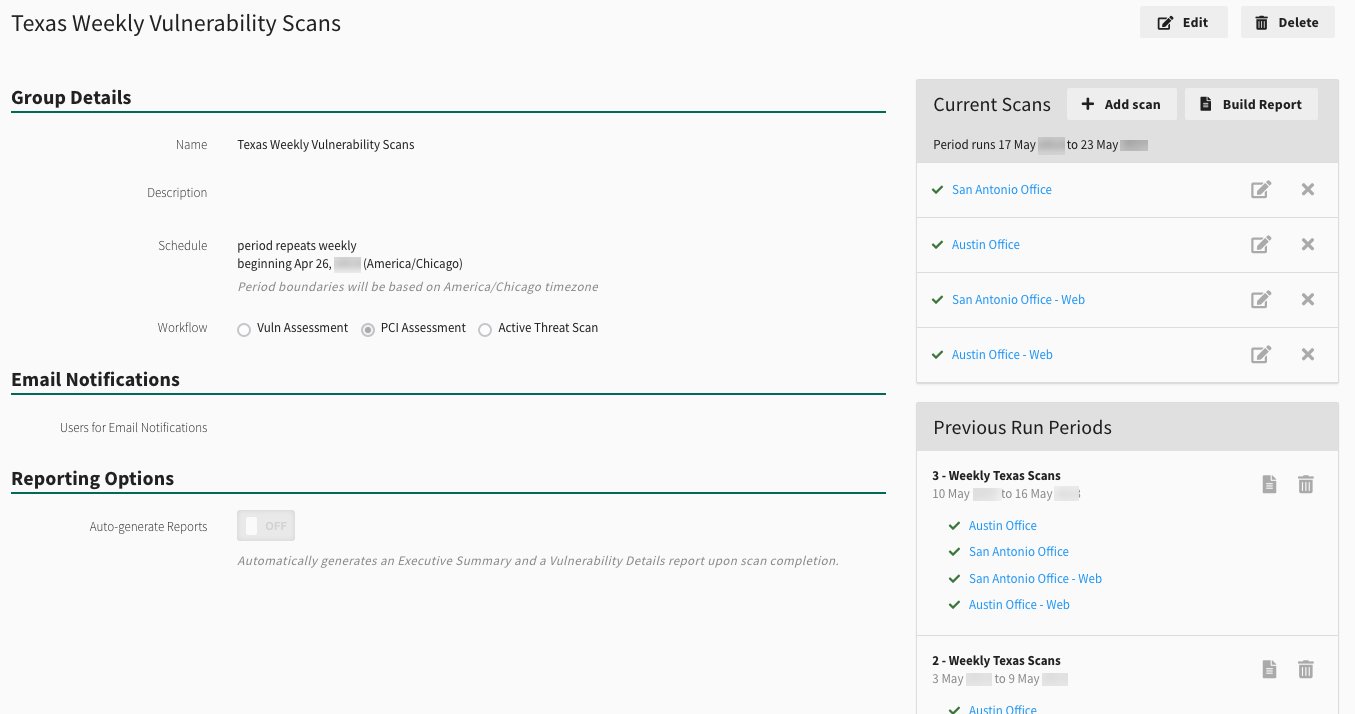Edit the Austin Office current scan
This screenshot has width=1355, height=714.
click(x=1261, y=245)
